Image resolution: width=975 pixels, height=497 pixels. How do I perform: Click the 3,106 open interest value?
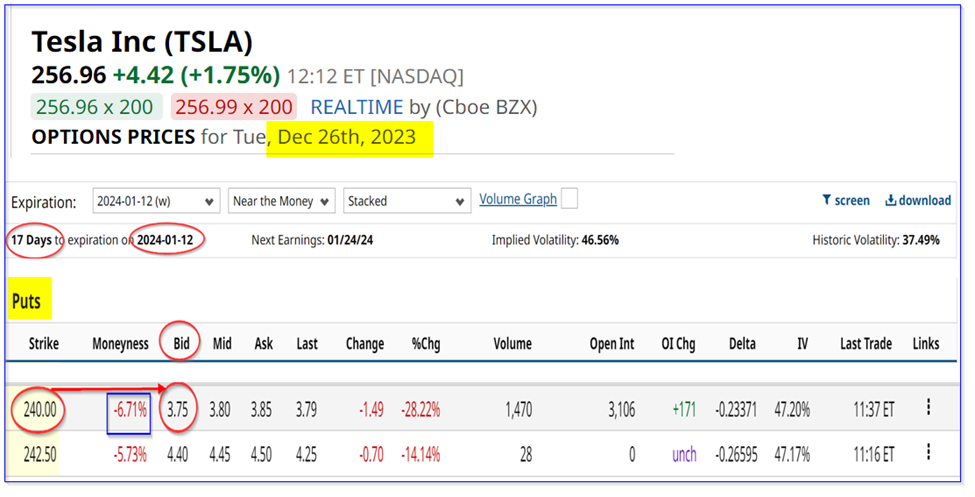(x=621, y=410)
